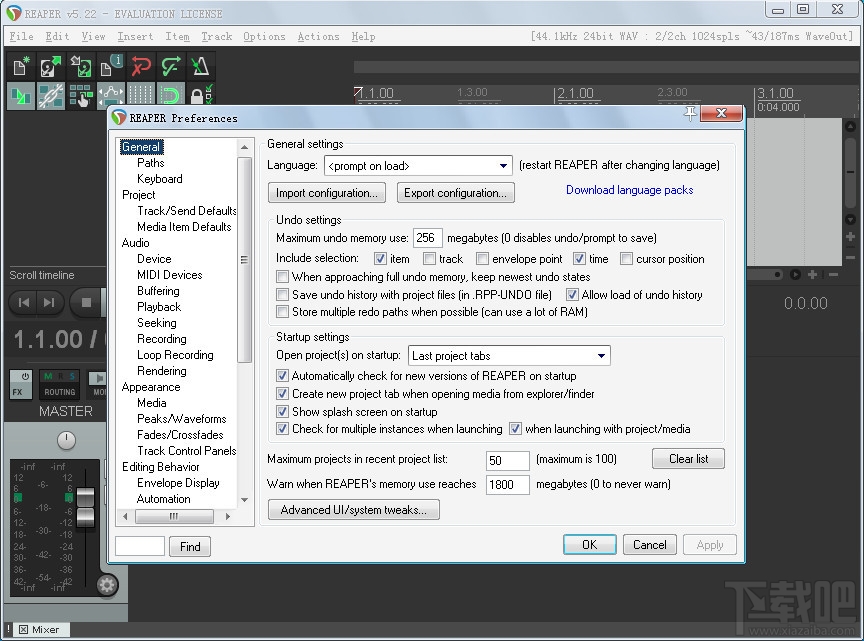
Task: Open the Language dropdown
Action: pyautogui.click(x=419, y=165)
